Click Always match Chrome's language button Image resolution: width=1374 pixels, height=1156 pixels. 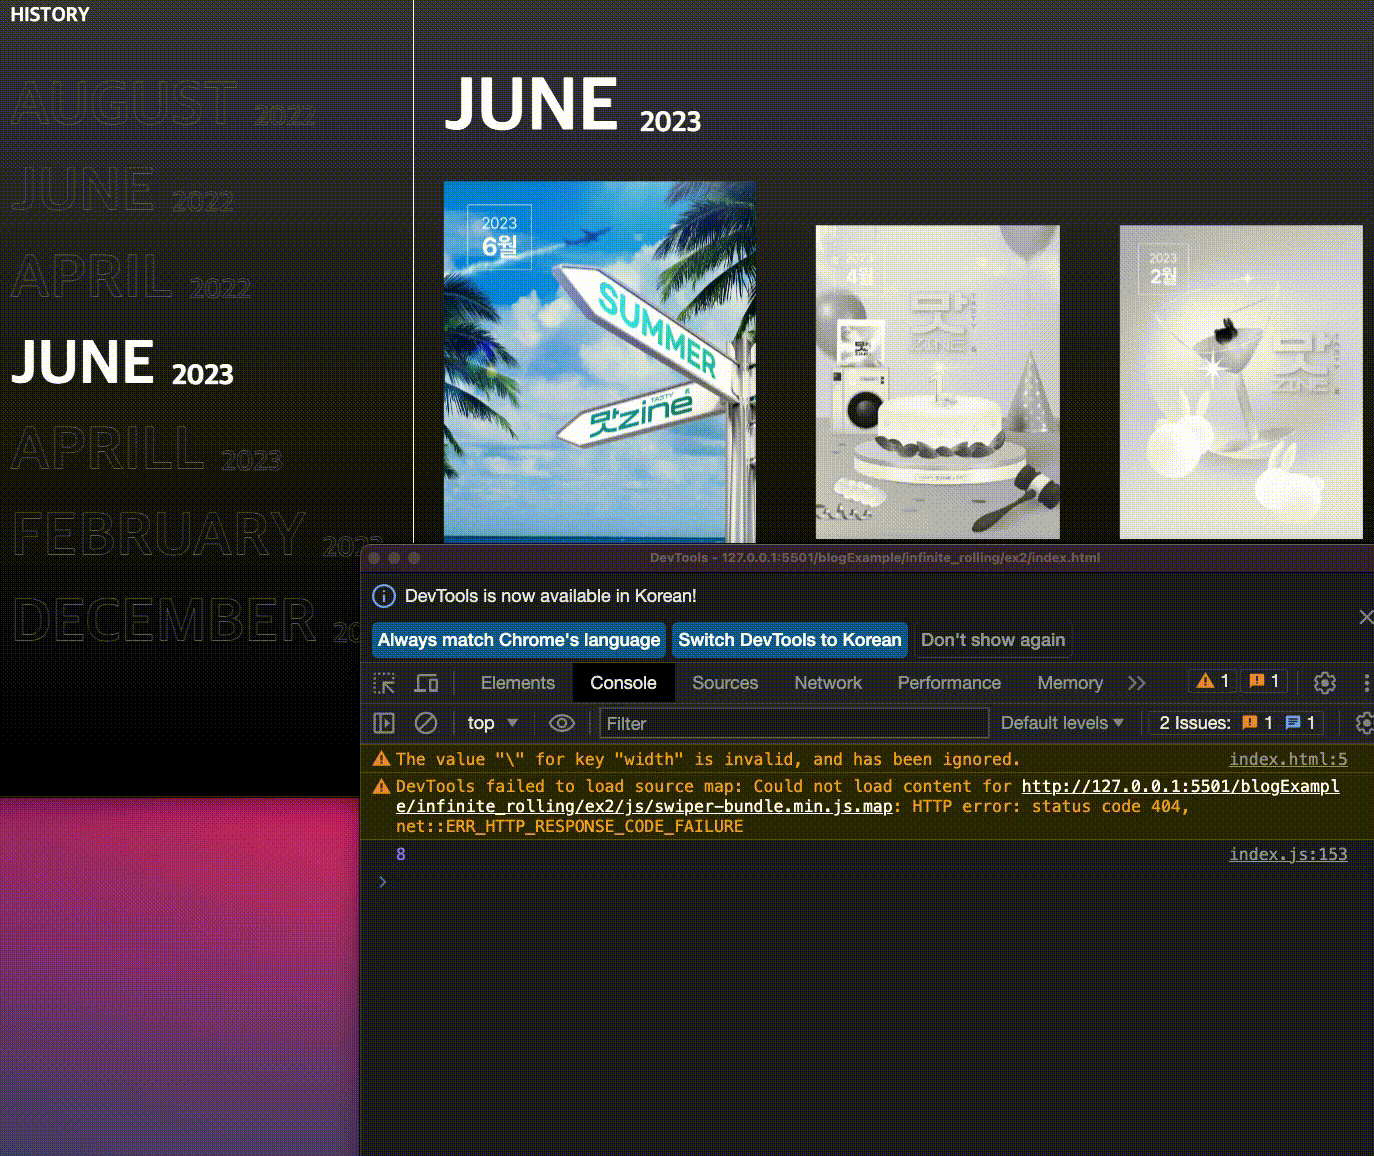click(519, 640)
